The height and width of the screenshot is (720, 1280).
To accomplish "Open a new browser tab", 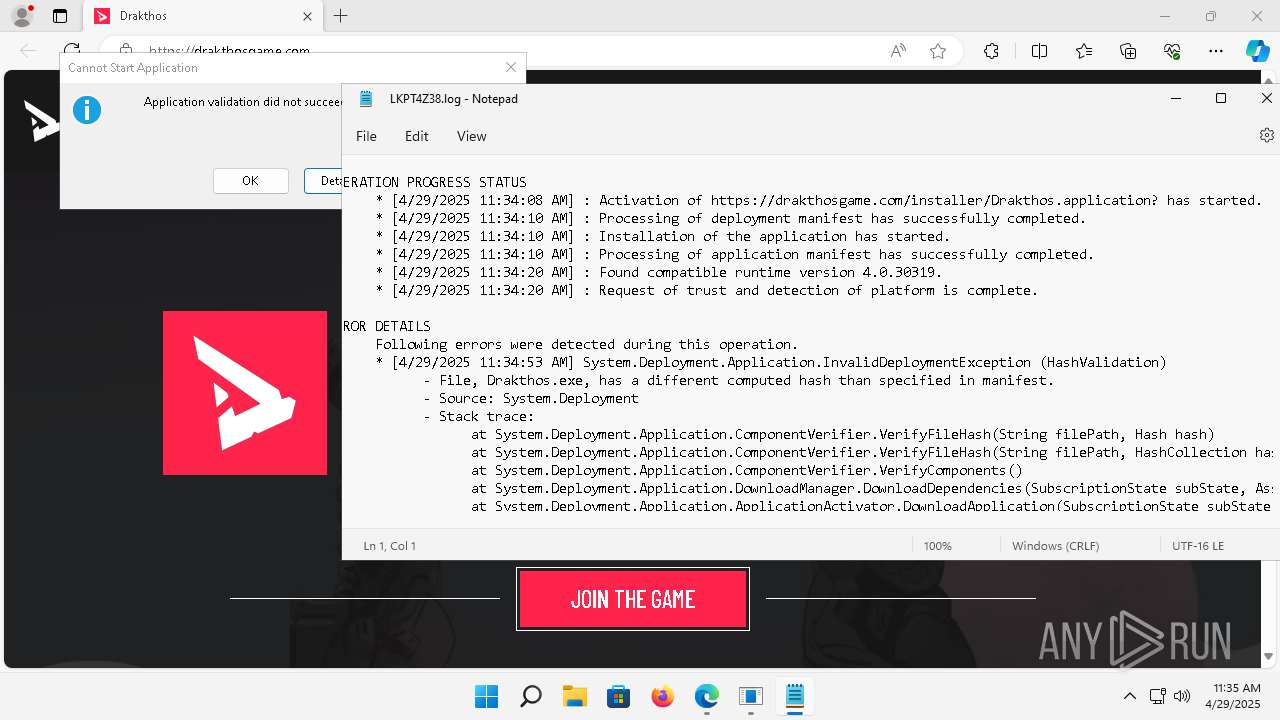I will pos(341,16).
